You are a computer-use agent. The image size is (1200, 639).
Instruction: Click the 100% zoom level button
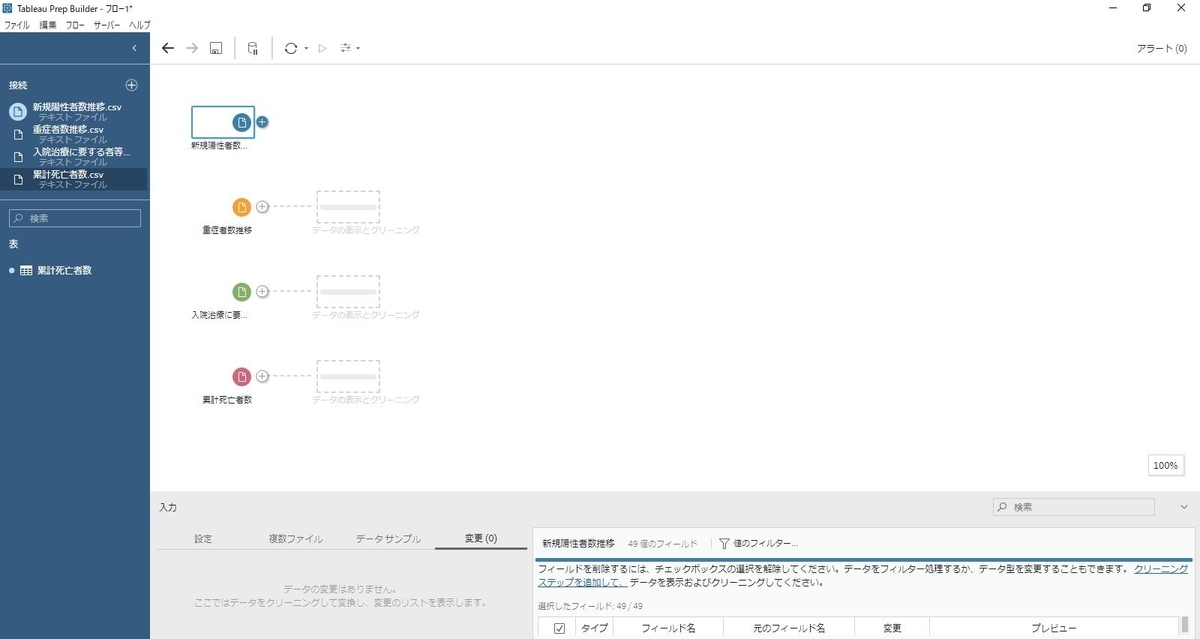pos(1165,466)
